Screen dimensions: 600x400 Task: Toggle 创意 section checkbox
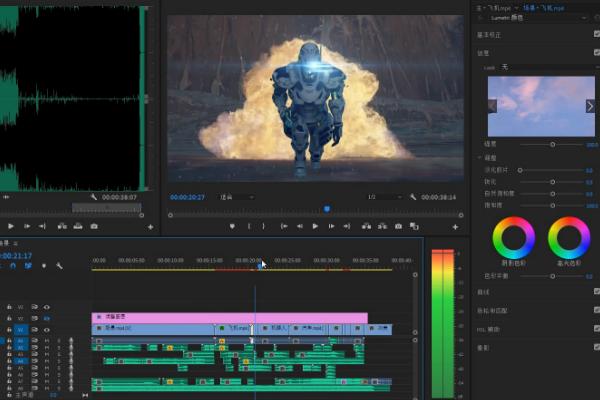[597, 52]
